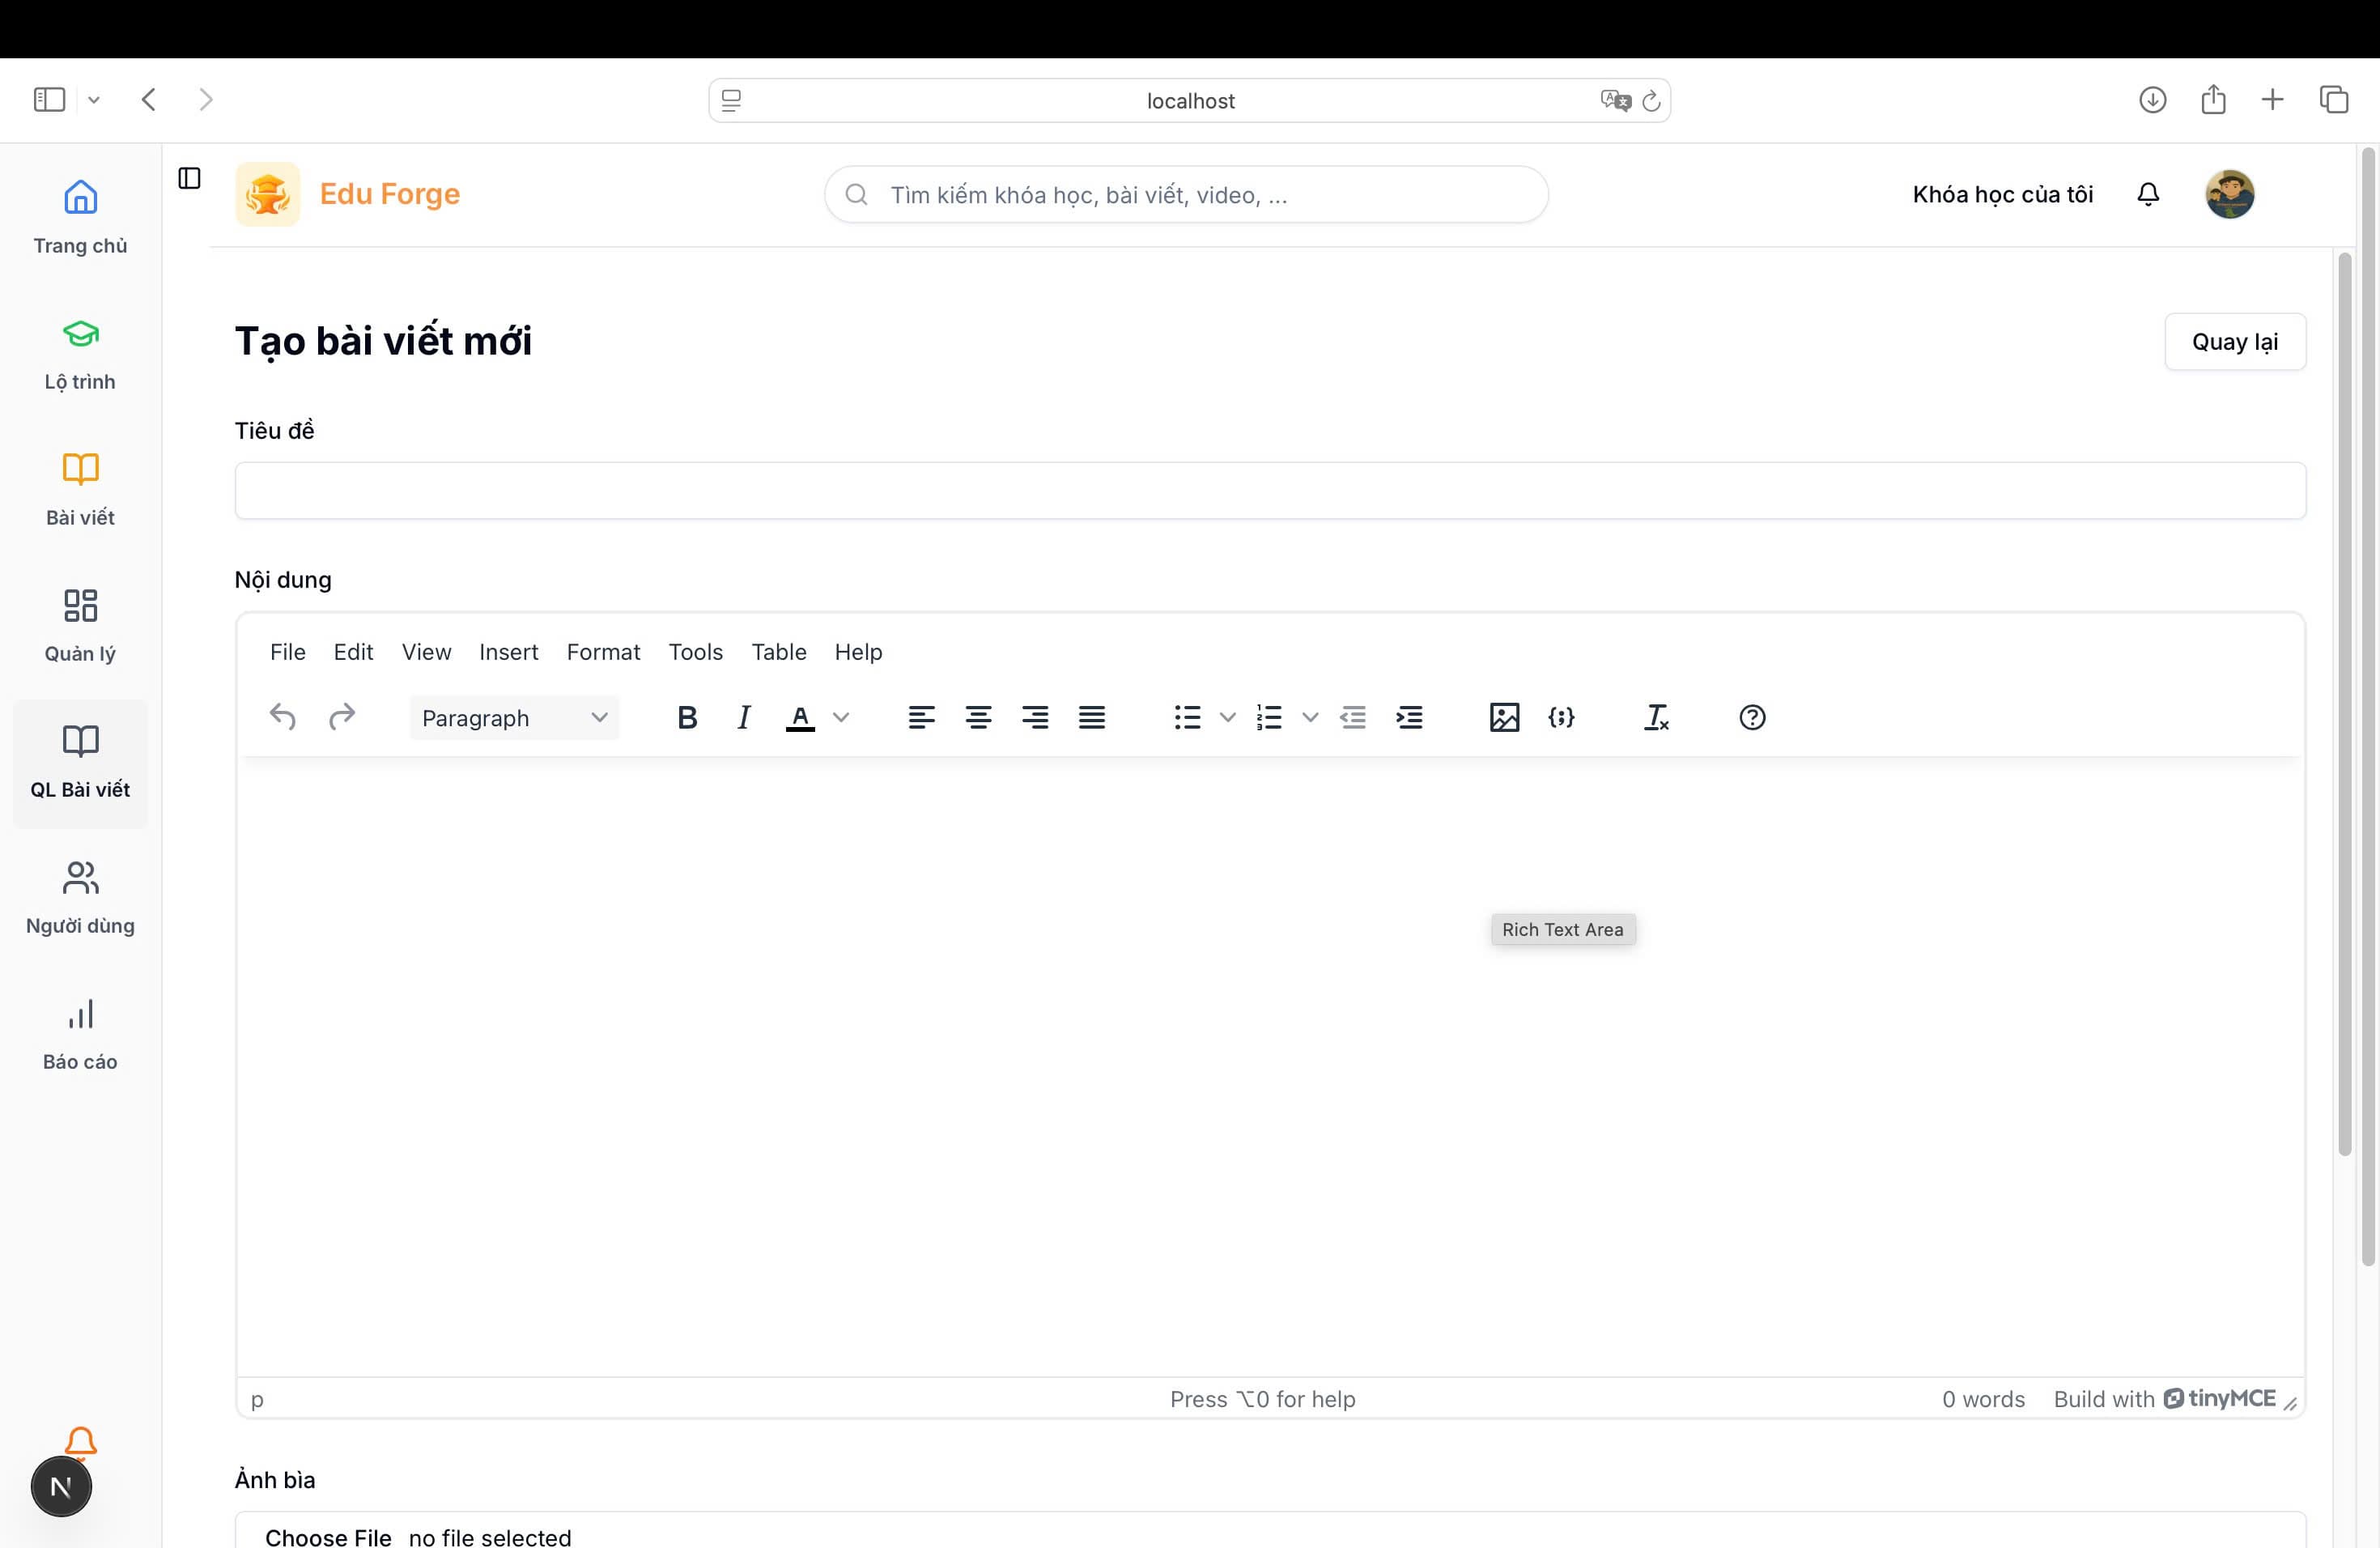The image size is (2380, 1548).
Task: Insert a bullet list
Action: point(1187,717)
